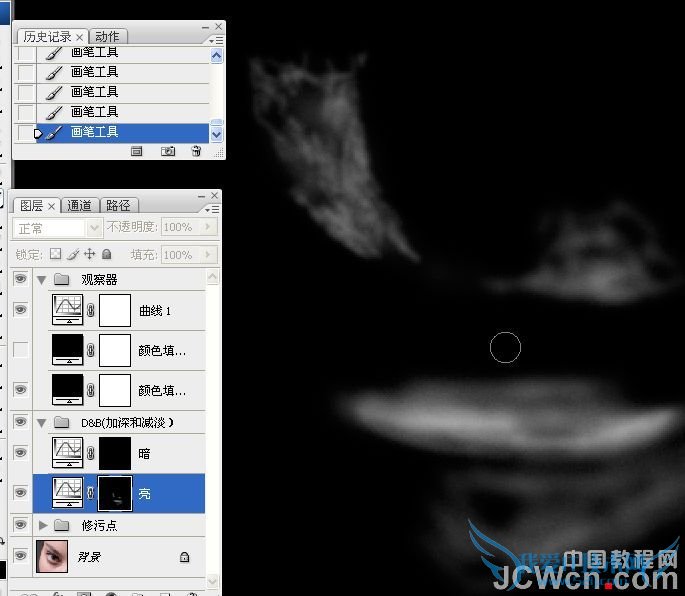Click curves adjustment icon on 曲线 1 layer
Viewport: 685px width, 596px height.
click(68, 311)
